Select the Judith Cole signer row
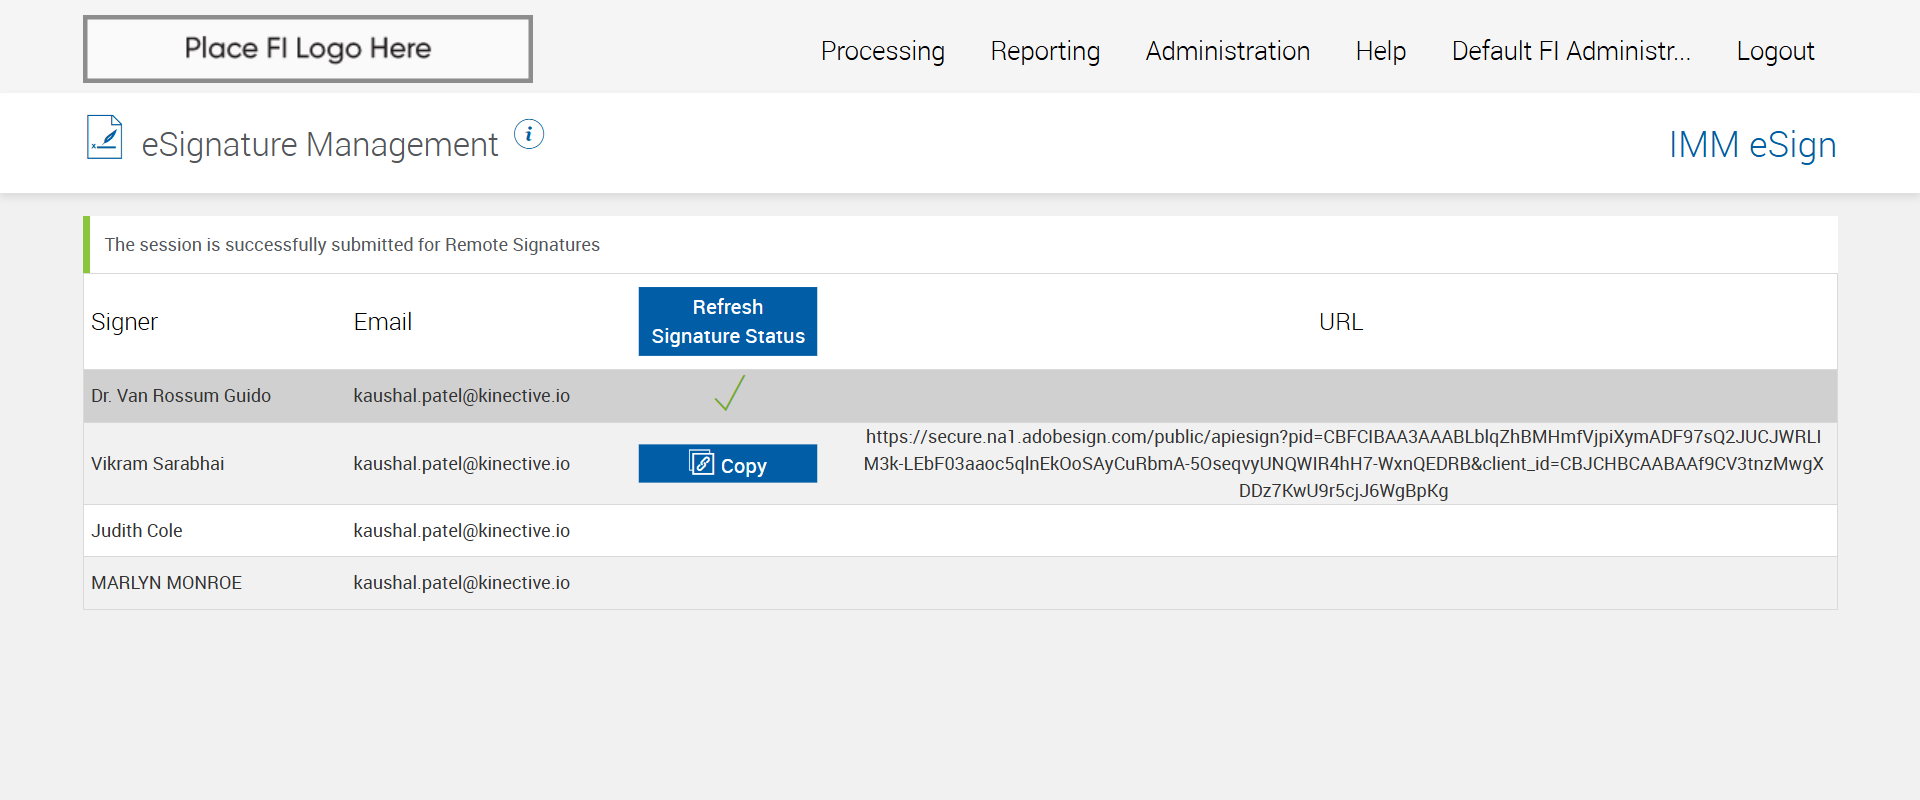 pos(137,531)
